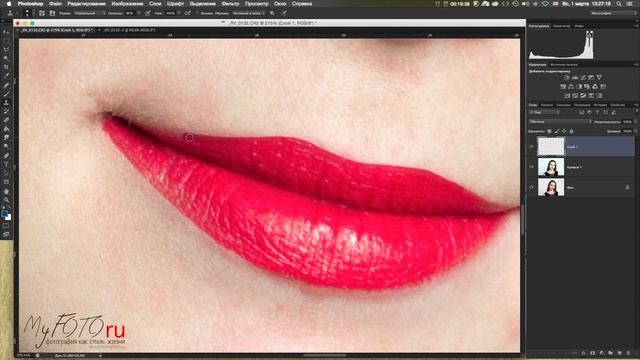Open the Clone Source panel icon in options bar
Image resolution: width=640 pixels, height=360 pixels.
[x=52, y=13]
